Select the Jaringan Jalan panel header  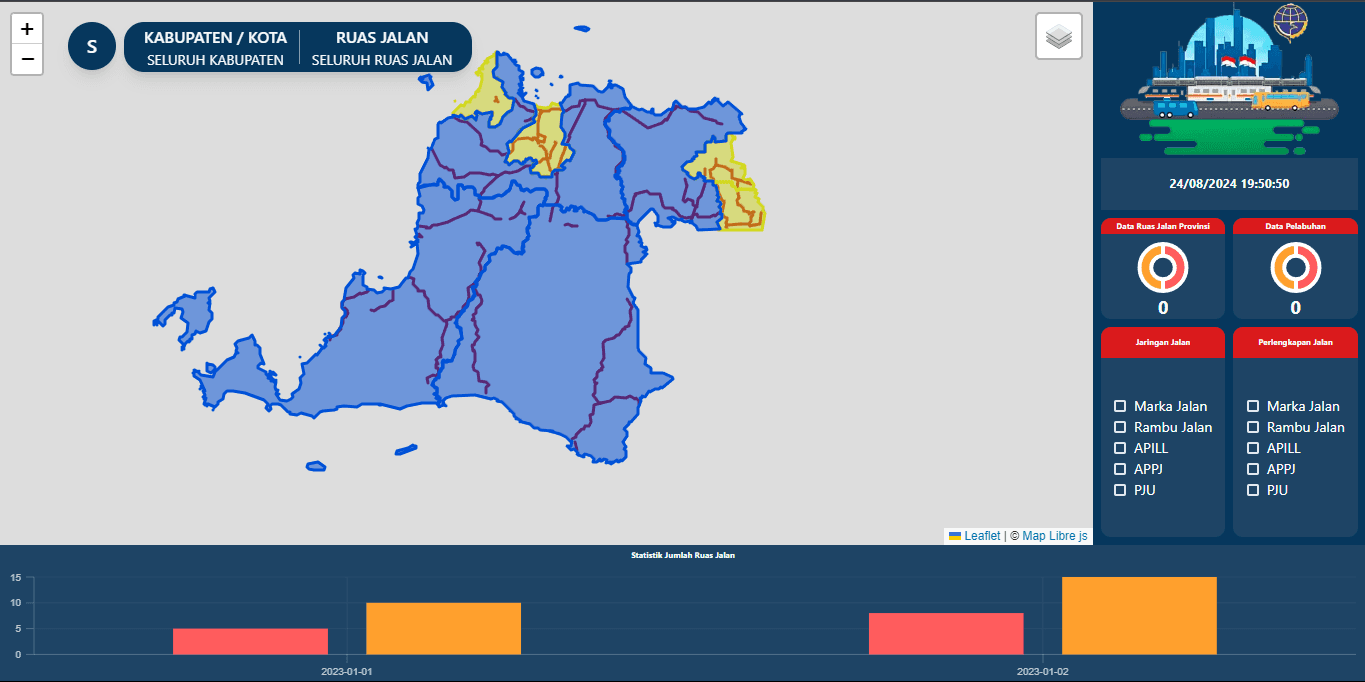pos(1162,342)
